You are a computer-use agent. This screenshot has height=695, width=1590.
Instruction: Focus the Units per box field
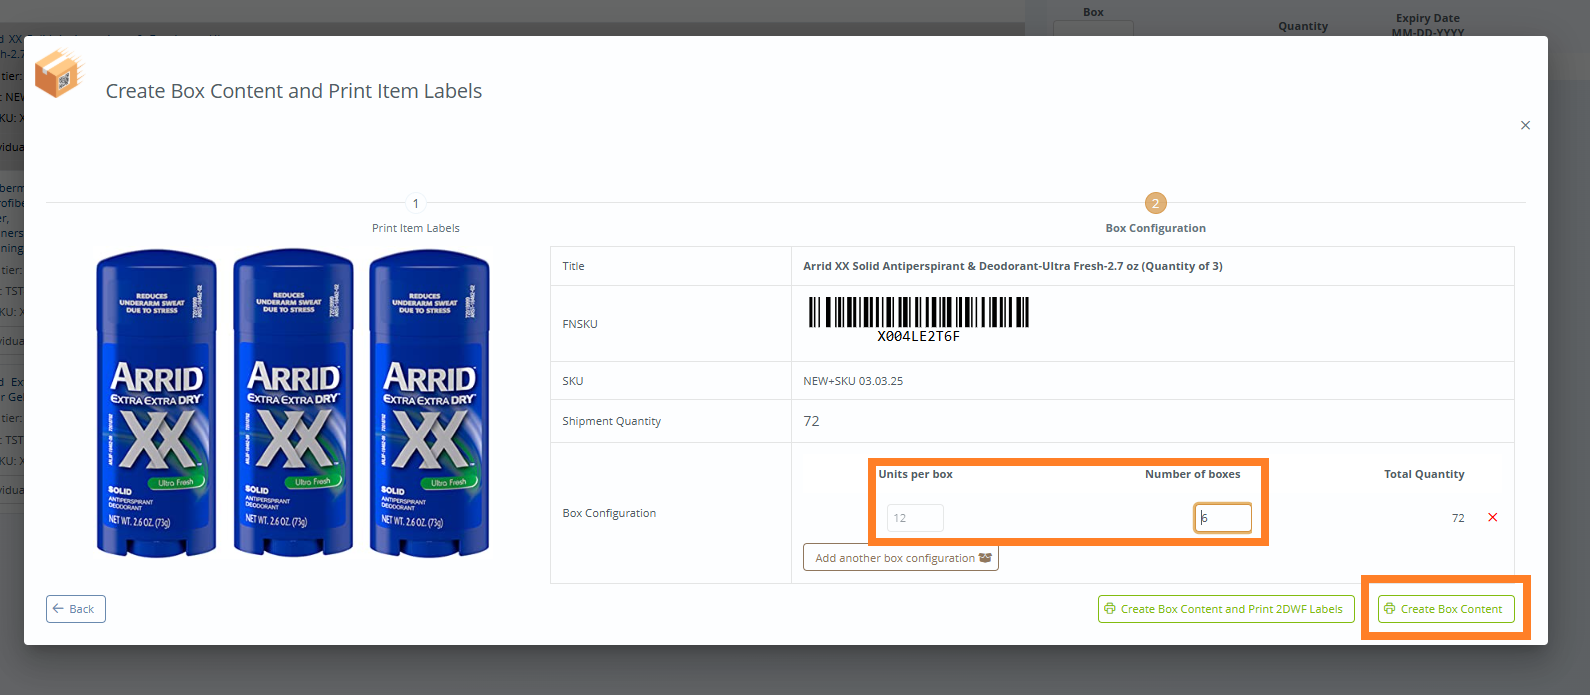(x=914, y=518)
